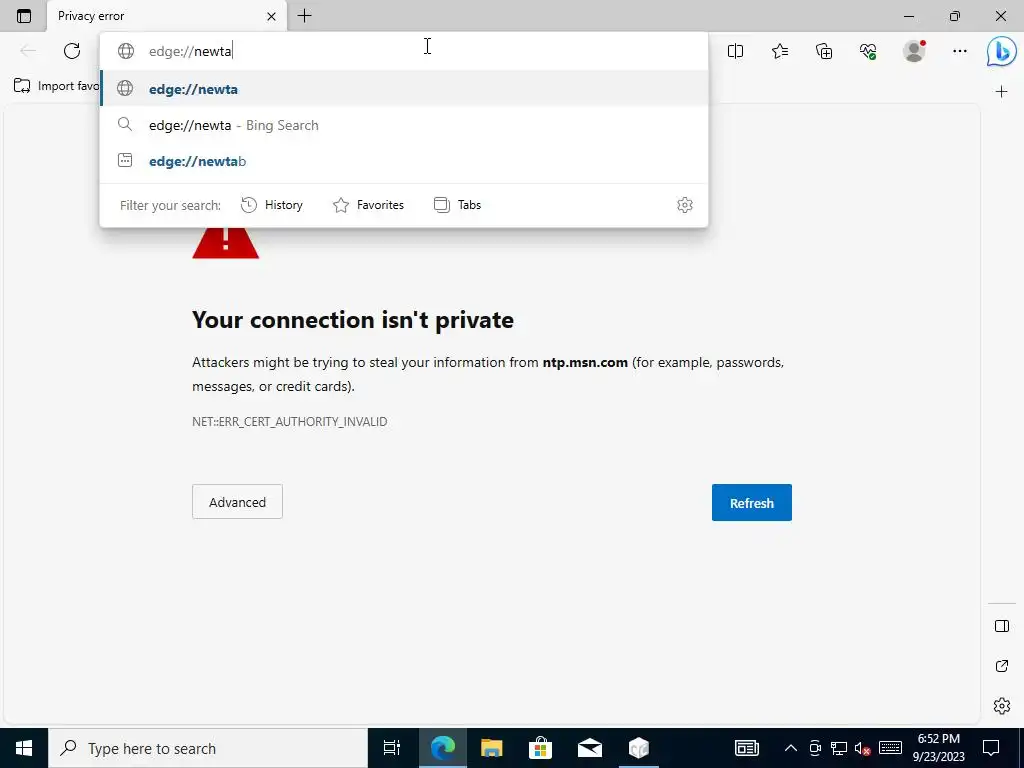Open a new tab with plus icon
Viewport: 1024px width, 768px height.
(x=304, y=16)
